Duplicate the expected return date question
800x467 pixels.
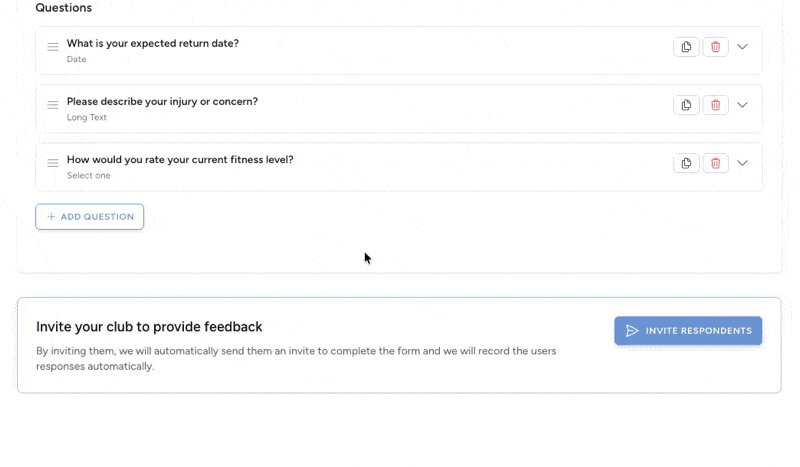pos(686,47)
